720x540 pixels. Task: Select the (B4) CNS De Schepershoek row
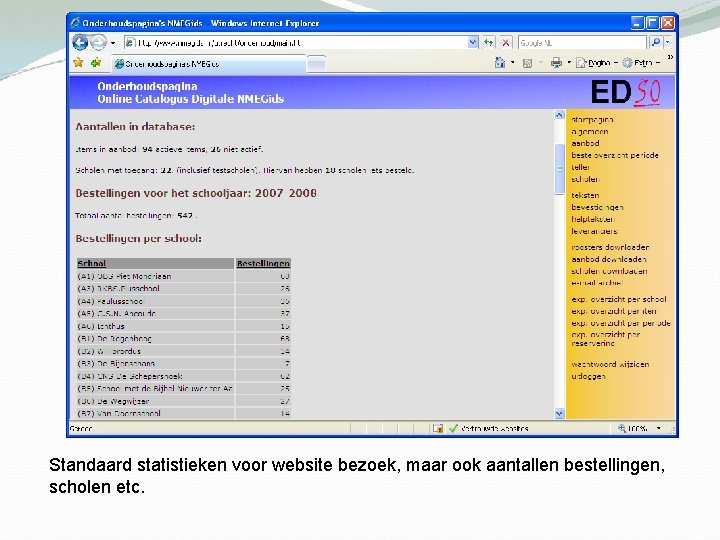tap(184, 376)
